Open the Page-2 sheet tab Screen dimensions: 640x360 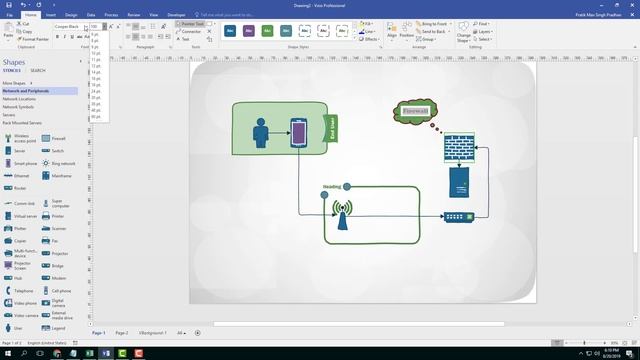click(122, 333)
